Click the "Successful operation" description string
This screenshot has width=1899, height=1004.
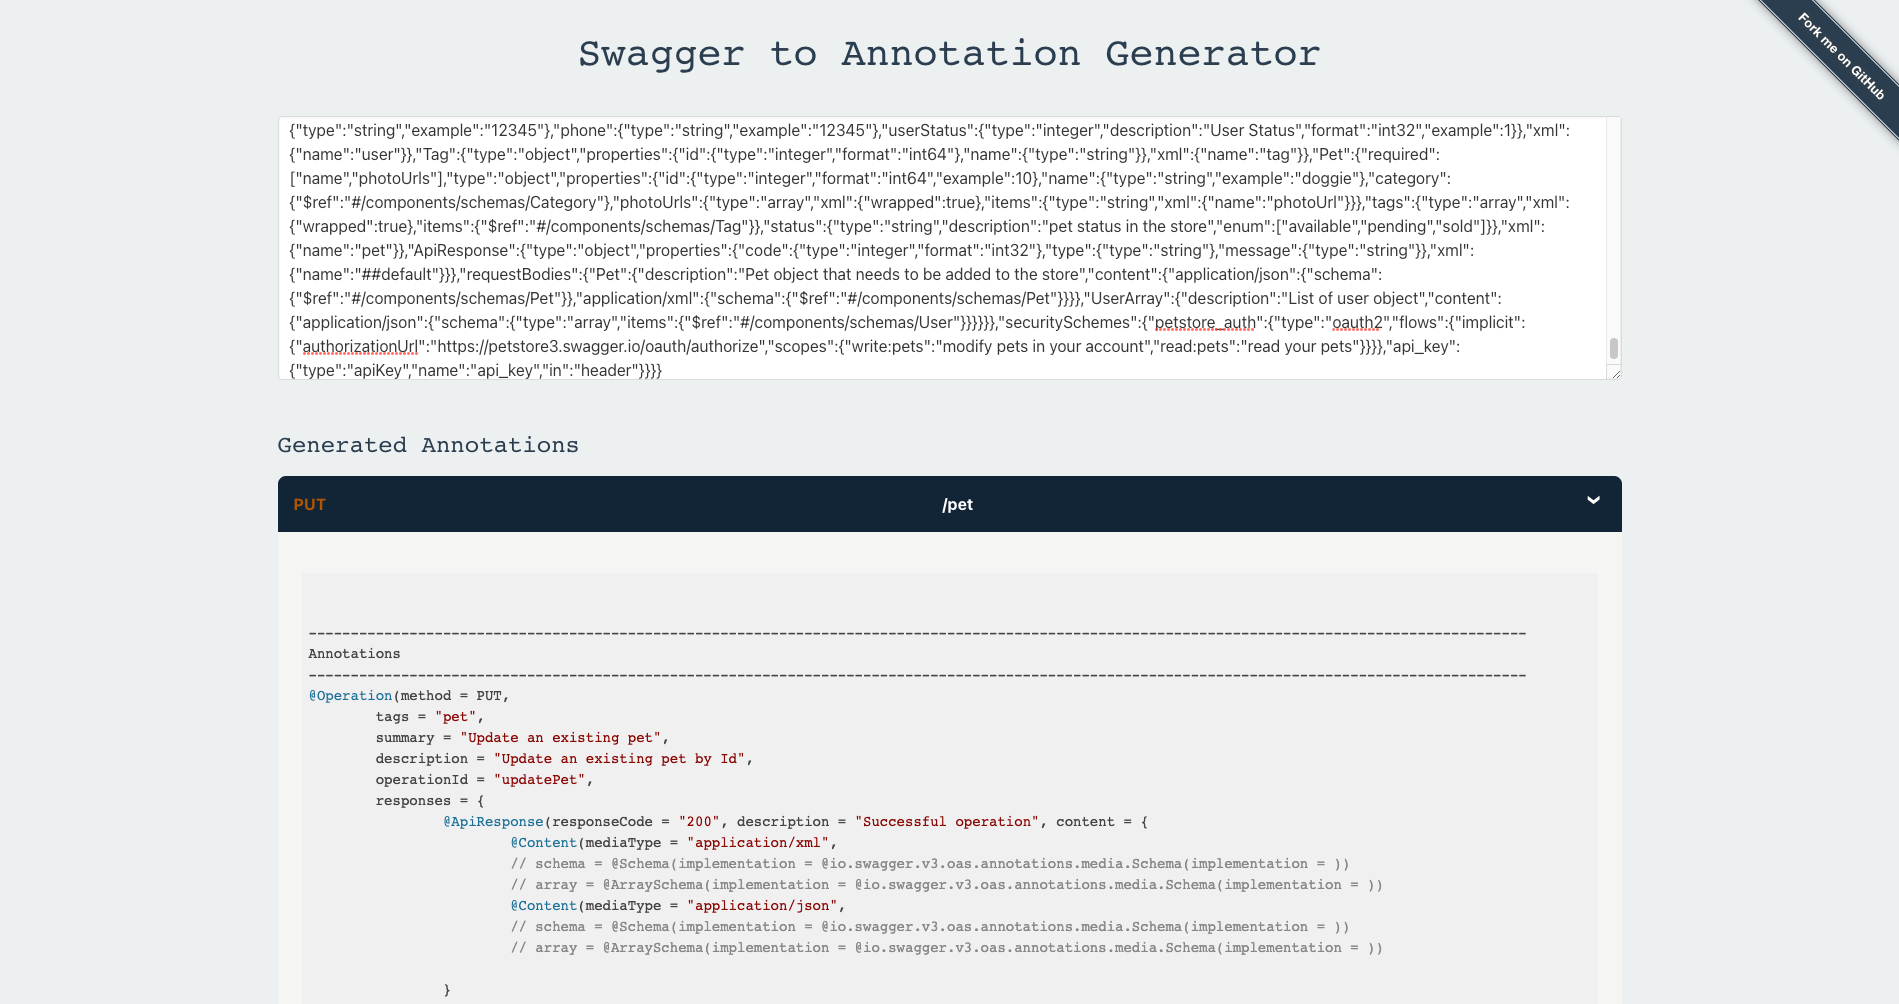[x=947, y=822]
